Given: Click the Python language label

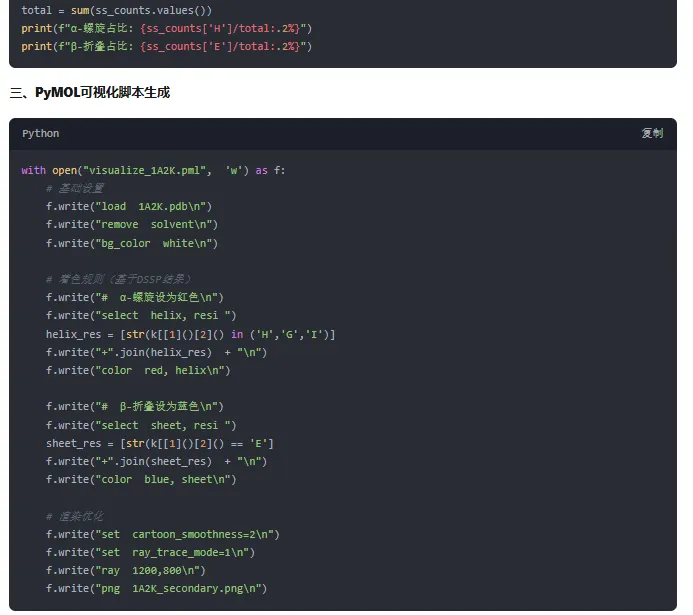Looking at the screenshot, I should (41, 133).
